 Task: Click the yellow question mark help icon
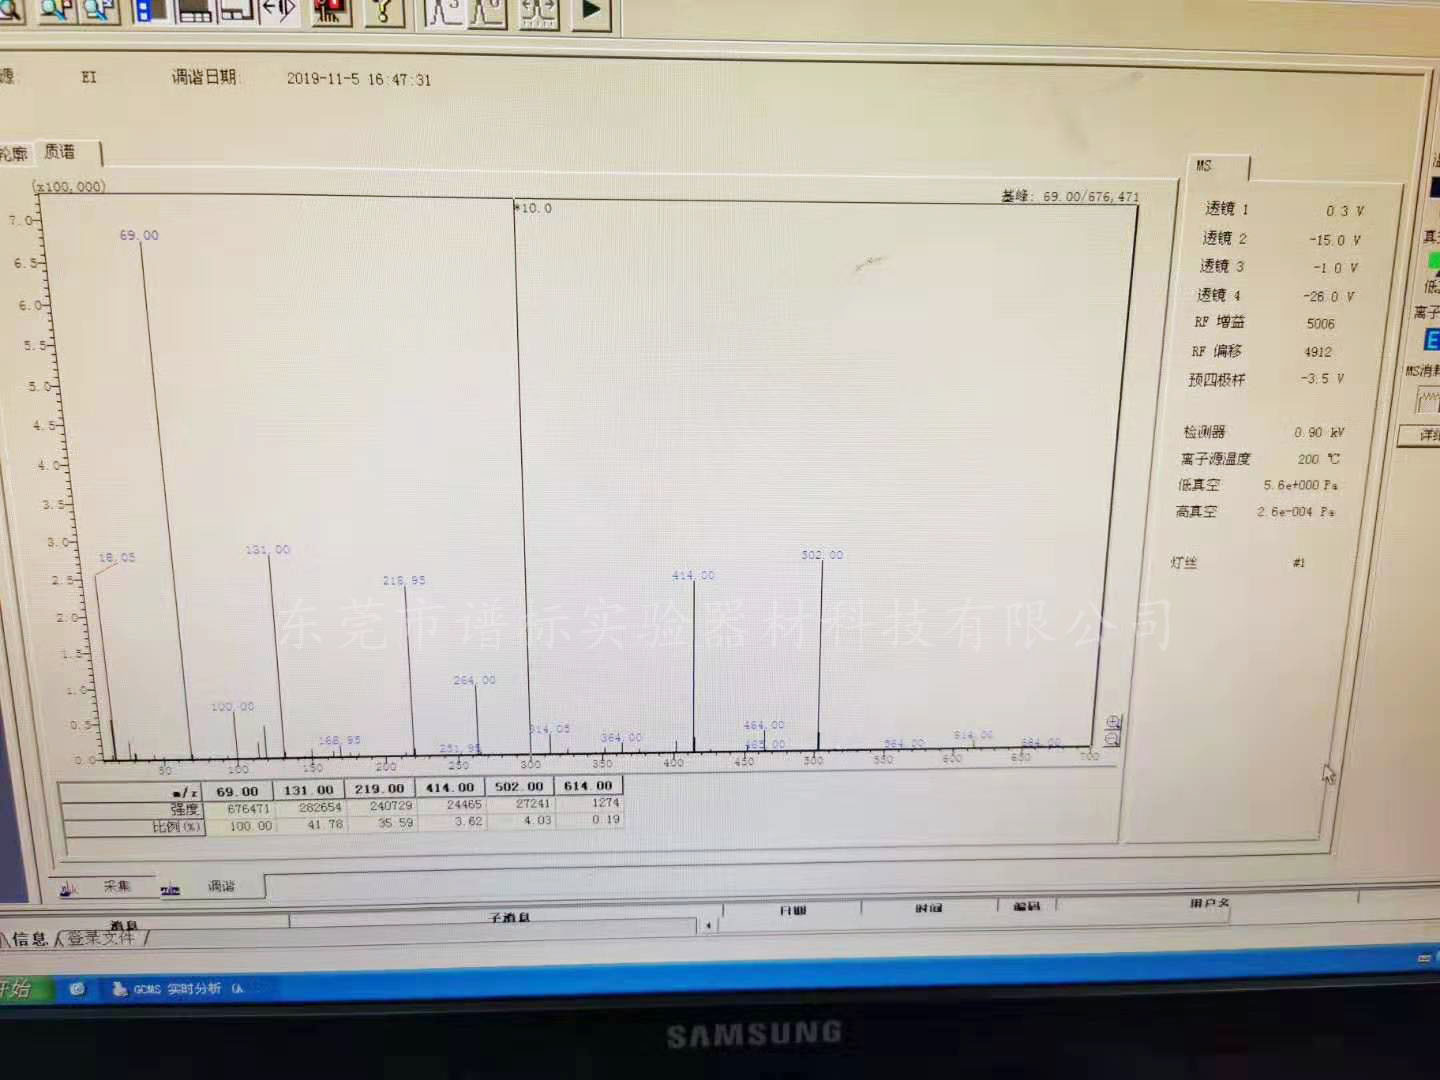[x=383, y=12]
